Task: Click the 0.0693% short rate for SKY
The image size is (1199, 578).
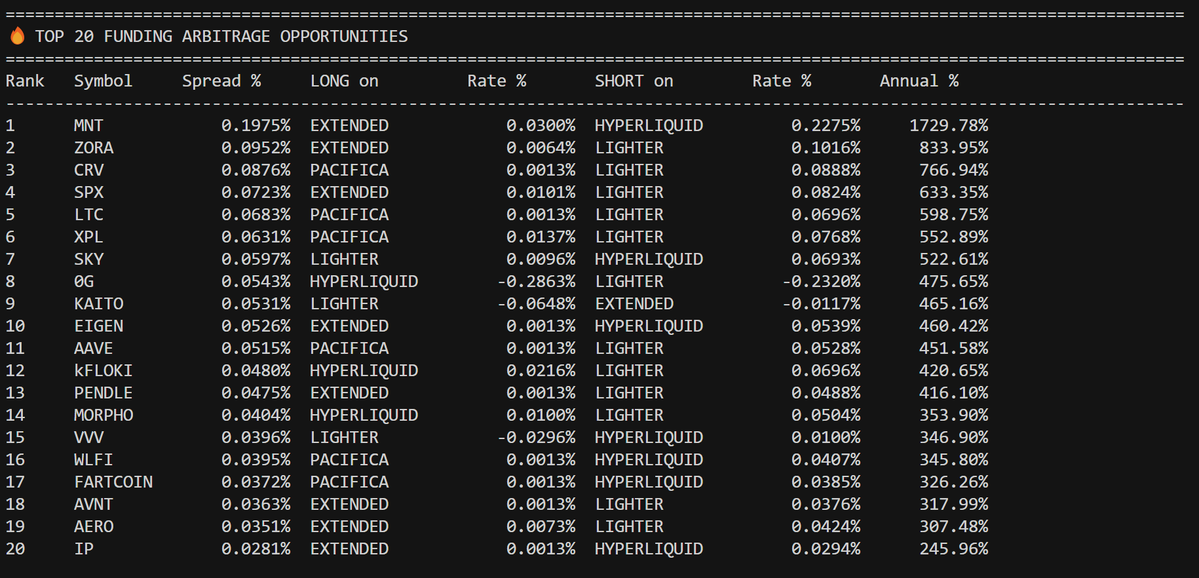Action: pyautogui.click(x=826, y=259)
